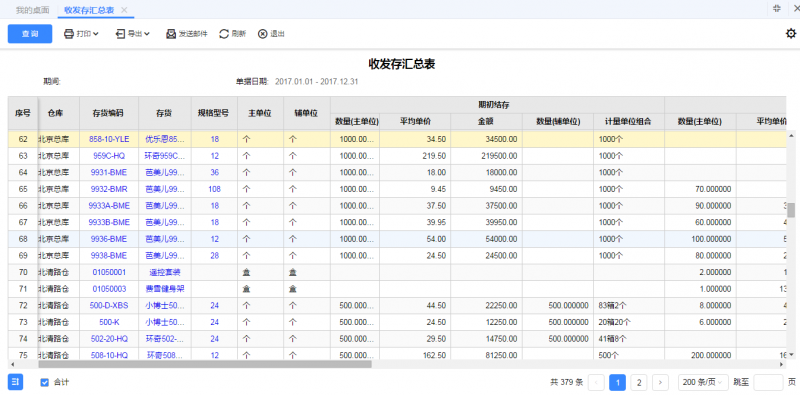
Task: Click the 退出 exit circle icon
Action: (x=262, y=34)
